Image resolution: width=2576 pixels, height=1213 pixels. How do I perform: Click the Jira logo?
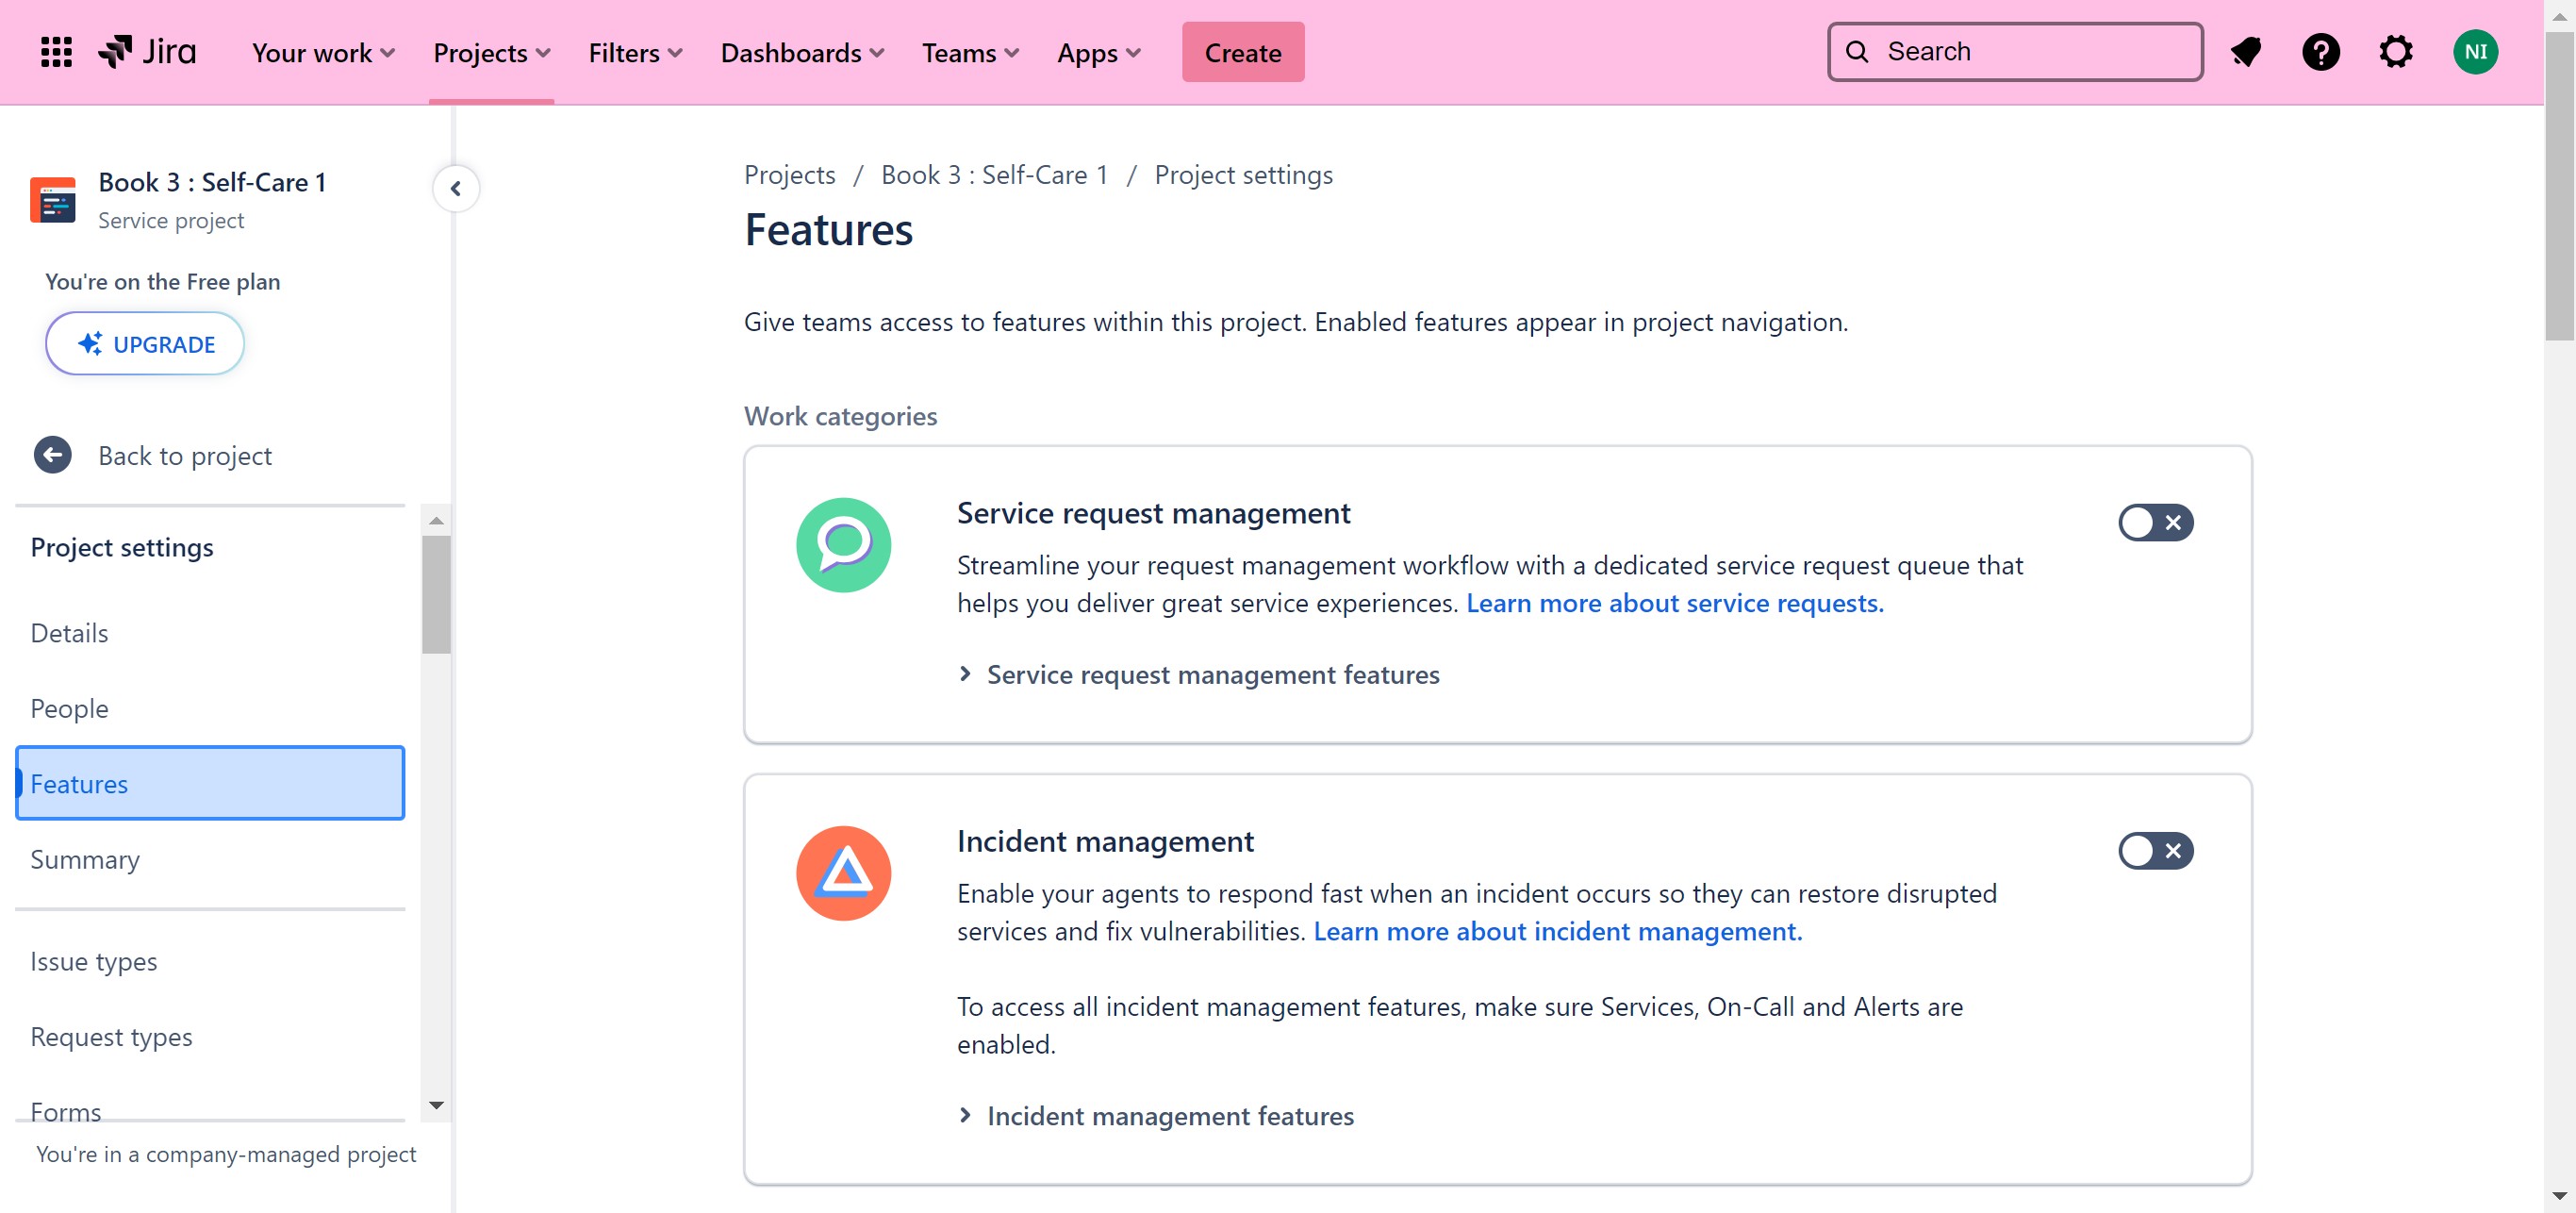(147, 52)
